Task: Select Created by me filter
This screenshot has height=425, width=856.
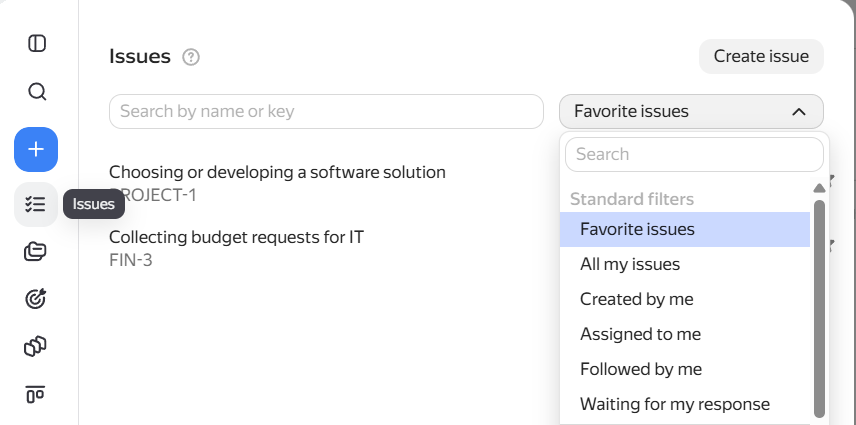Action: click(685, 300)
